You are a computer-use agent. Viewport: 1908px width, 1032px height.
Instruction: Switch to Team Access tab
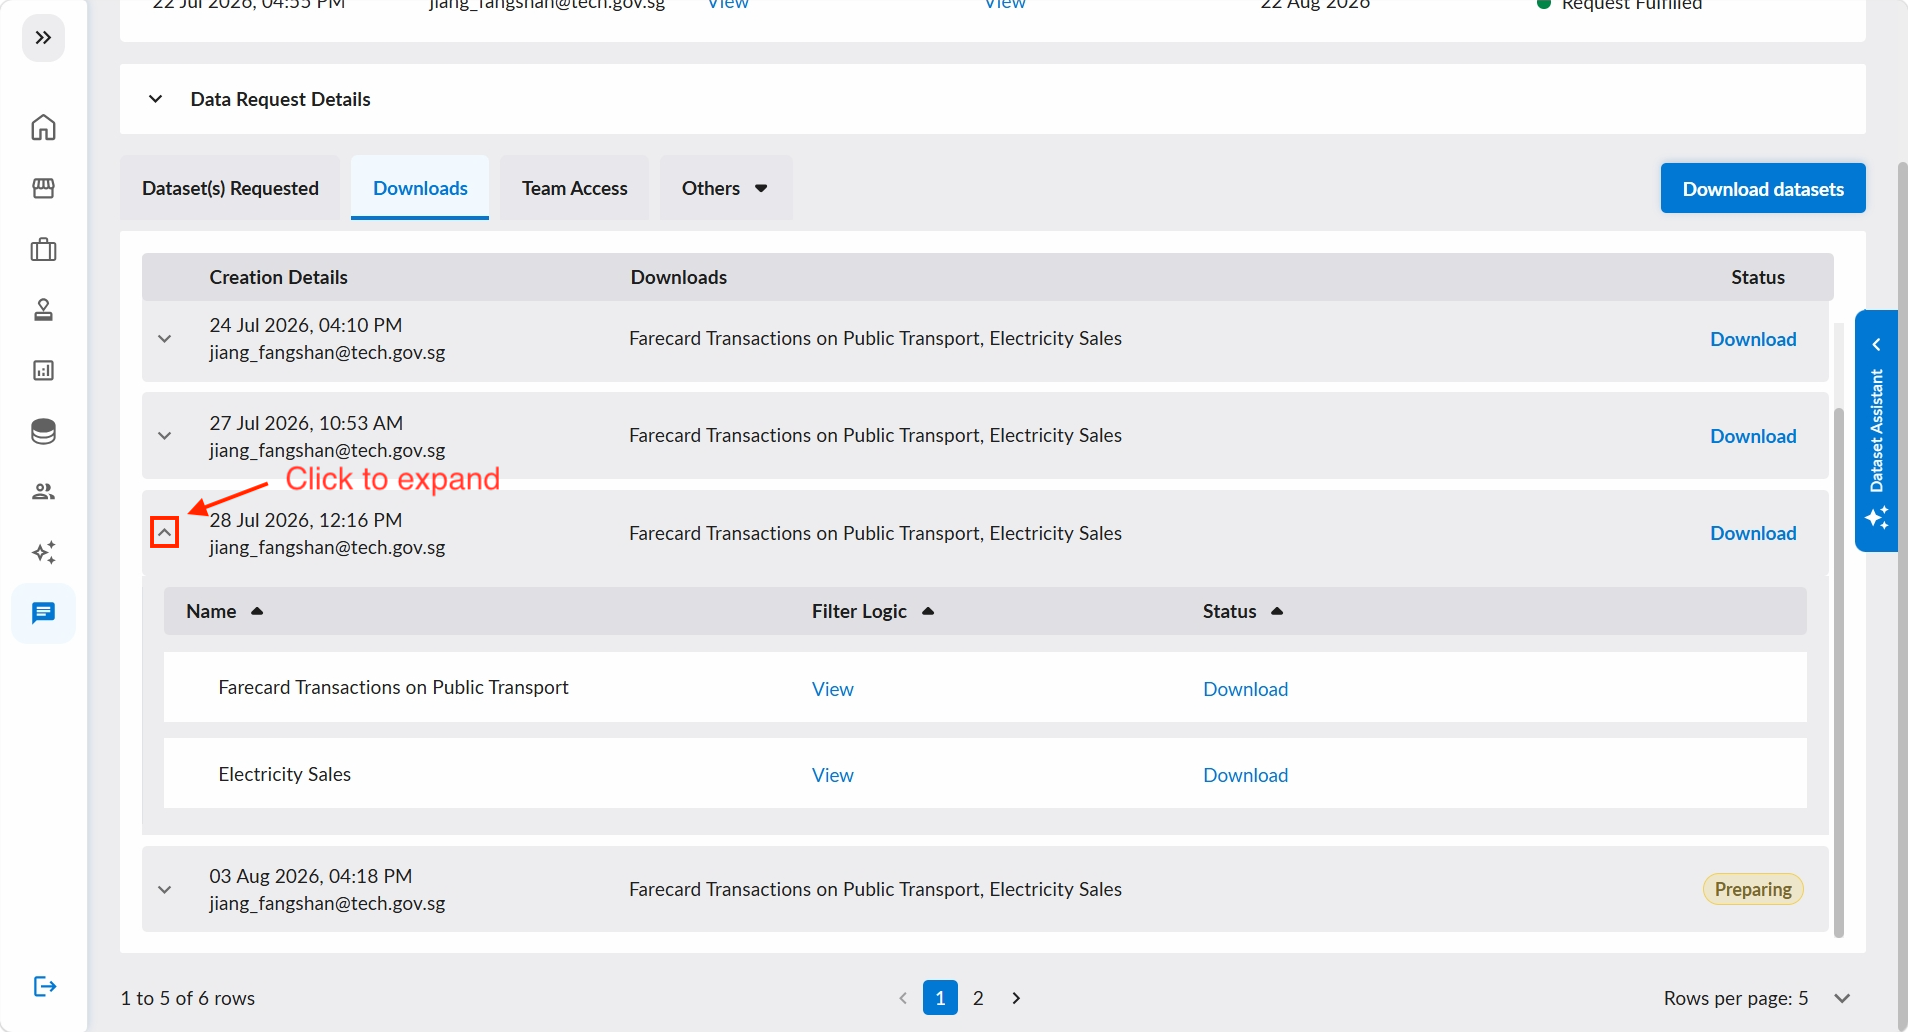click(575, 188)
